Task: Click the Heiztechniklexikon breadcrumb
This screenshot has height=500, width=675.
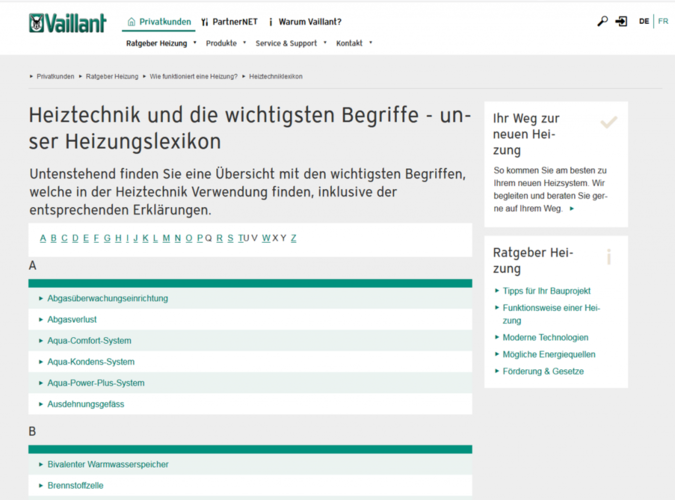Action: 276,77
